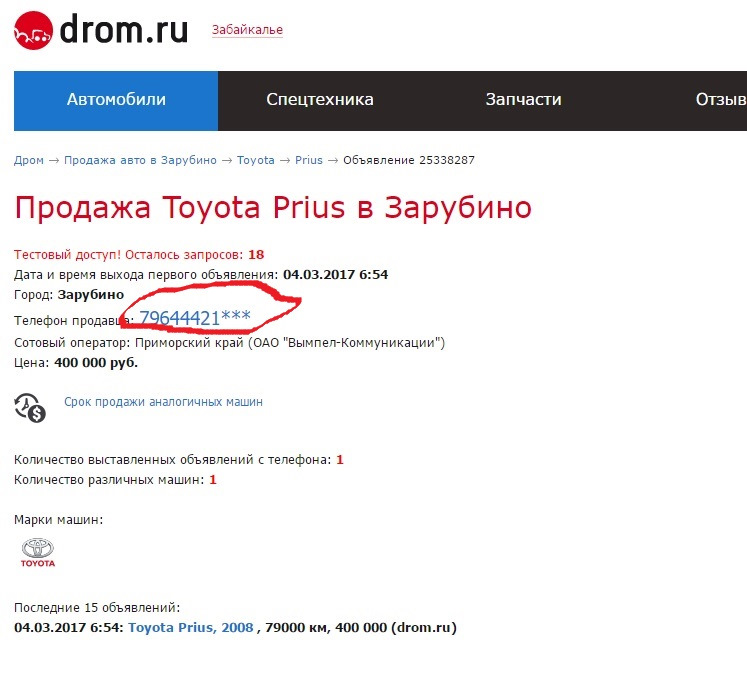Image resolution: width=747 pixels, height=690 pixels.
Task: Click the Продажа Toyota Prius в Зарубино heading
Action: (x=273, y=208)
